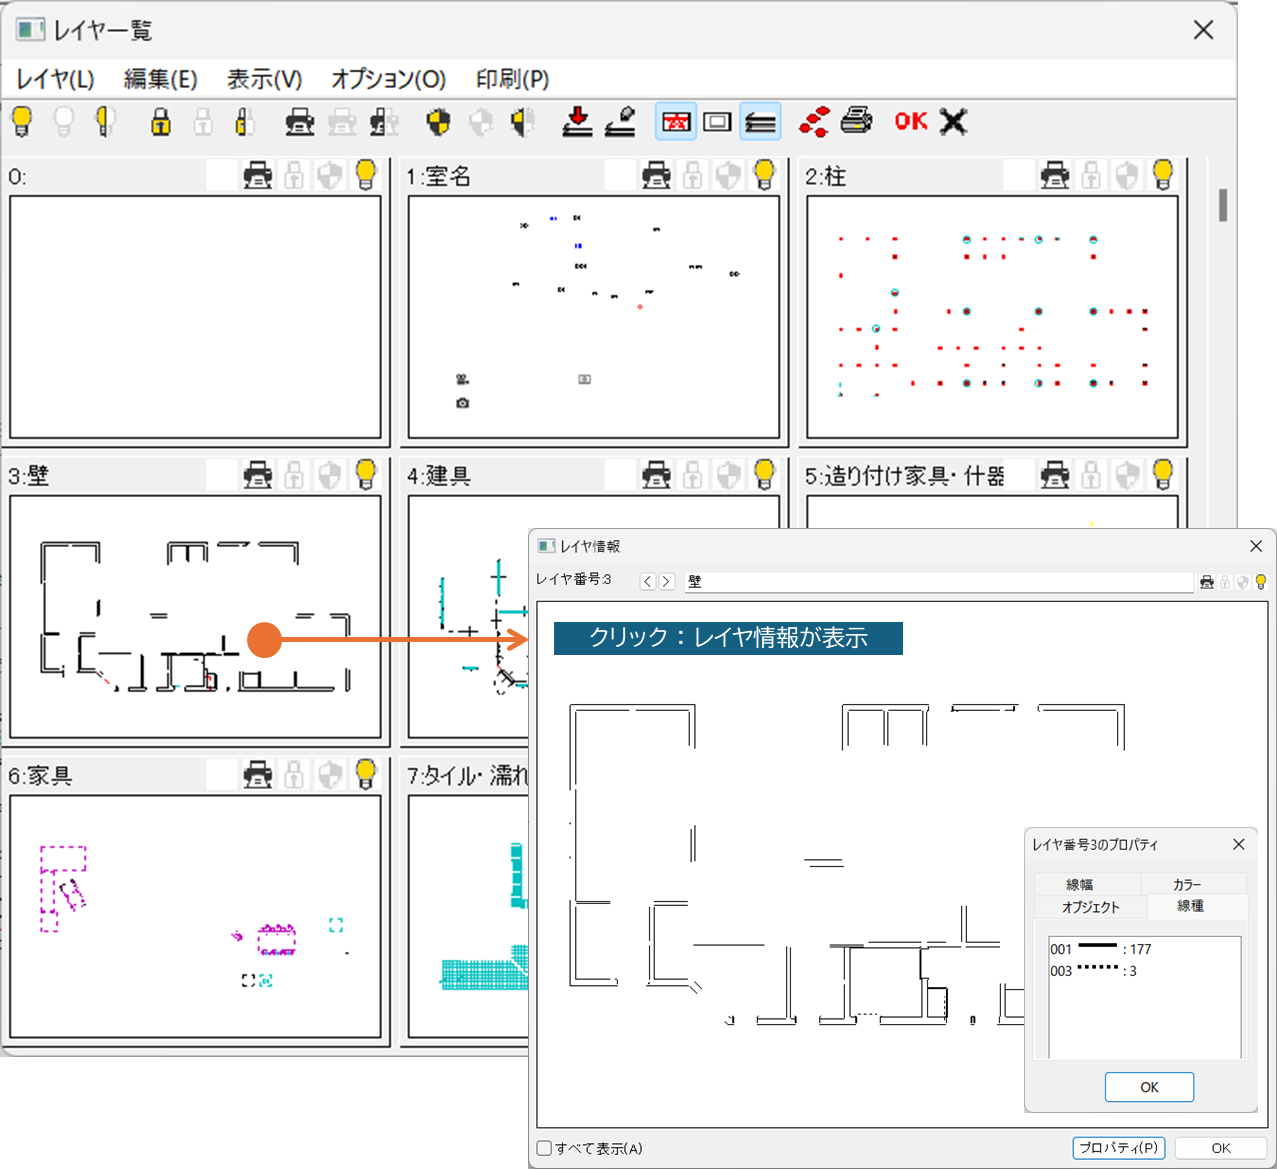Click the red dots toolbar icon
The width and height of the screenshot is (1277, 1169).
point(814,122)
